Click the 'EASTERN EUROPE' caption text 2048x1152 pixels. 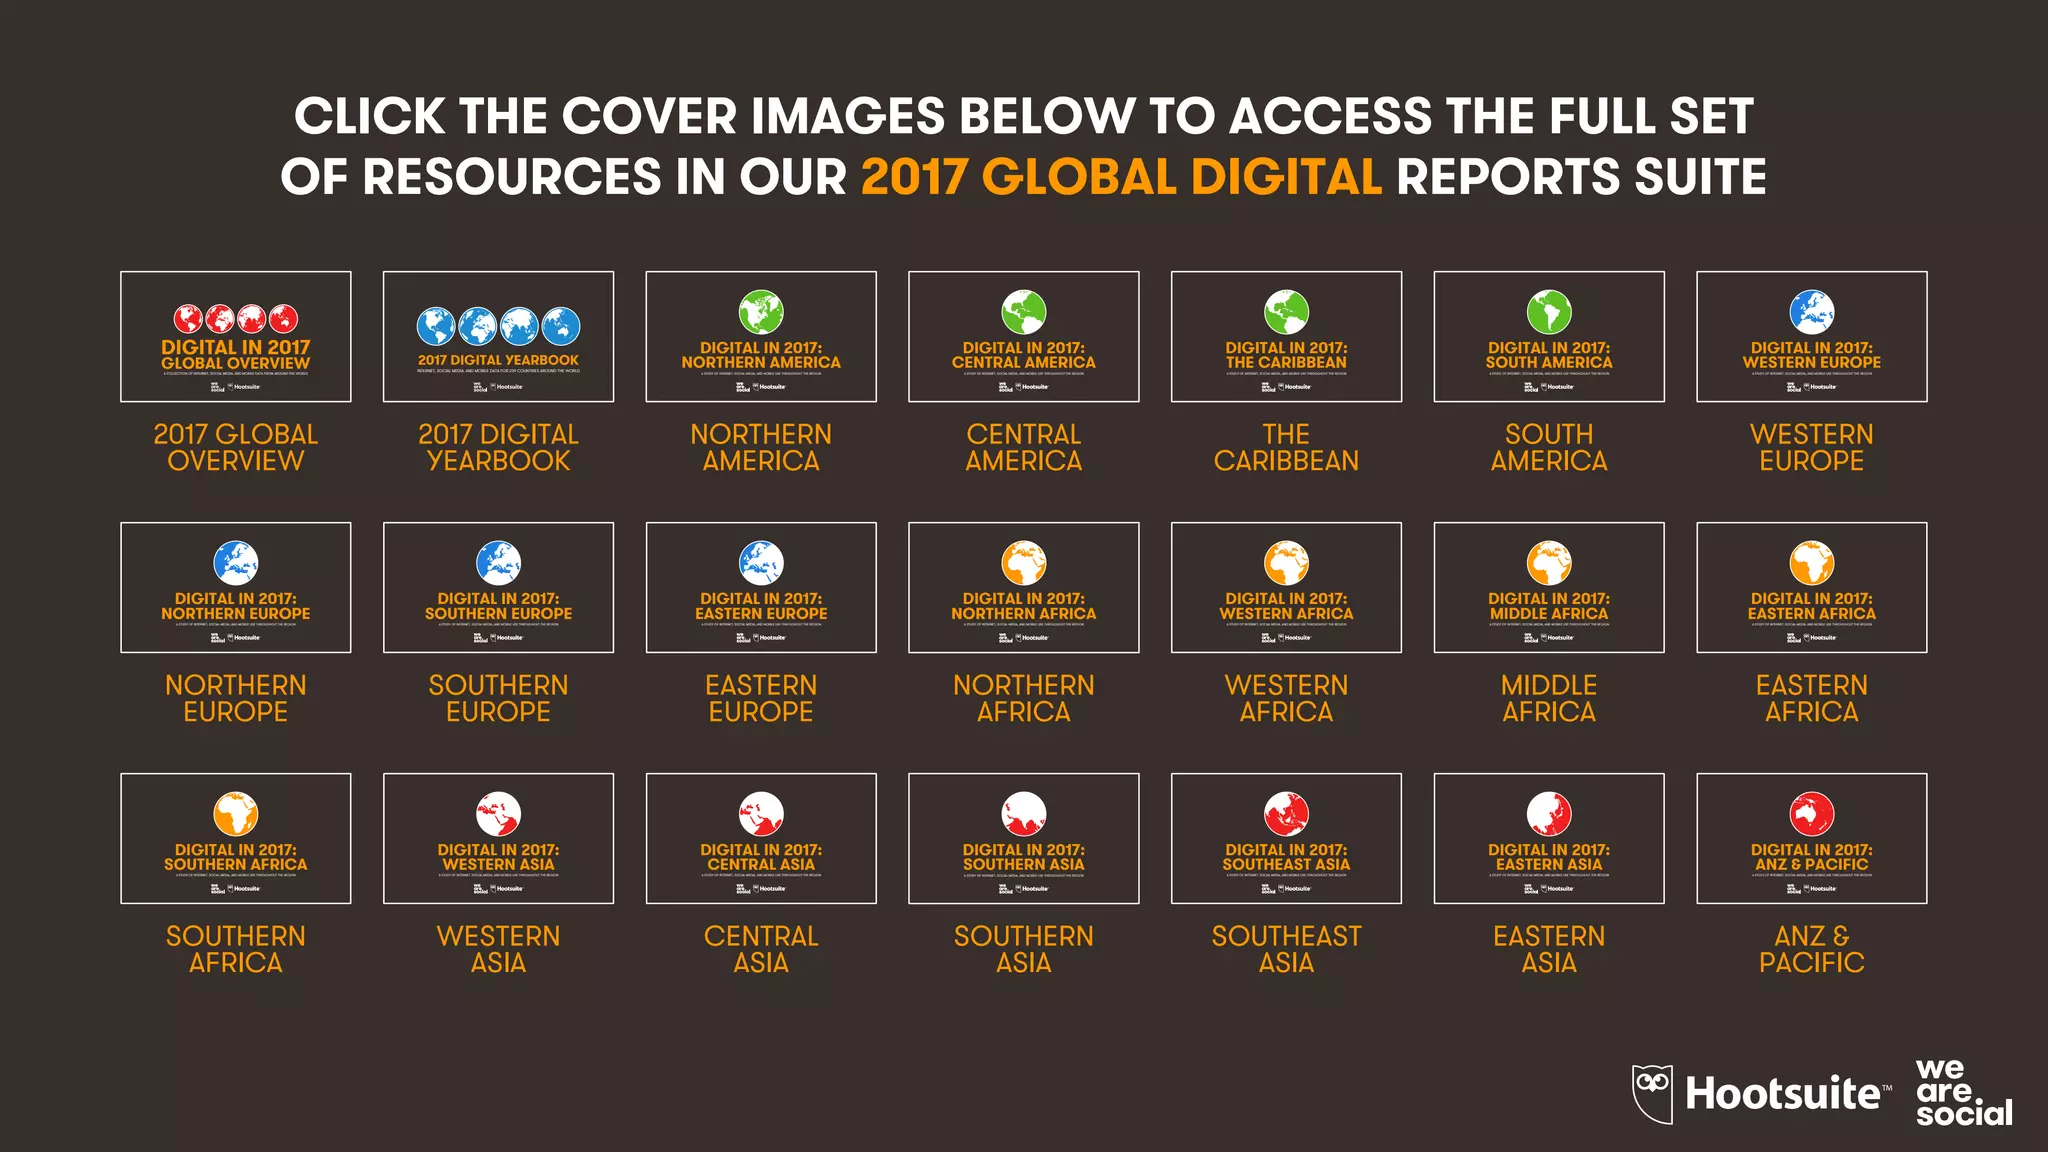pos(761,699)
